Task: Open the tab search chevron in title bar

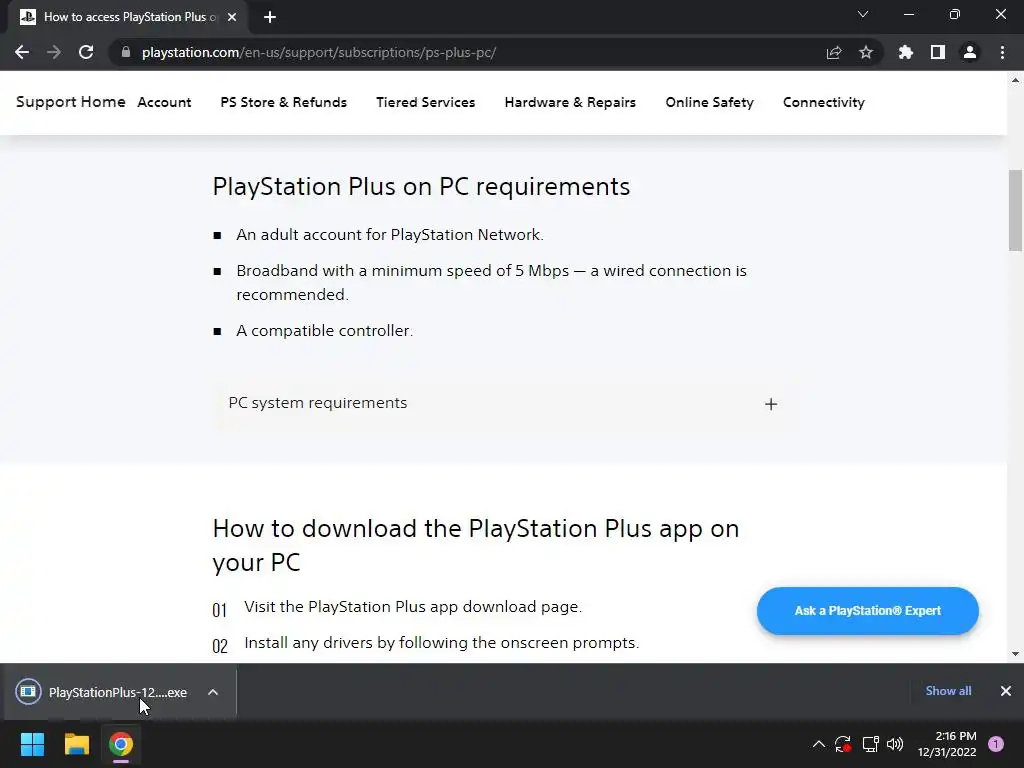Action: tap(863, 14)
